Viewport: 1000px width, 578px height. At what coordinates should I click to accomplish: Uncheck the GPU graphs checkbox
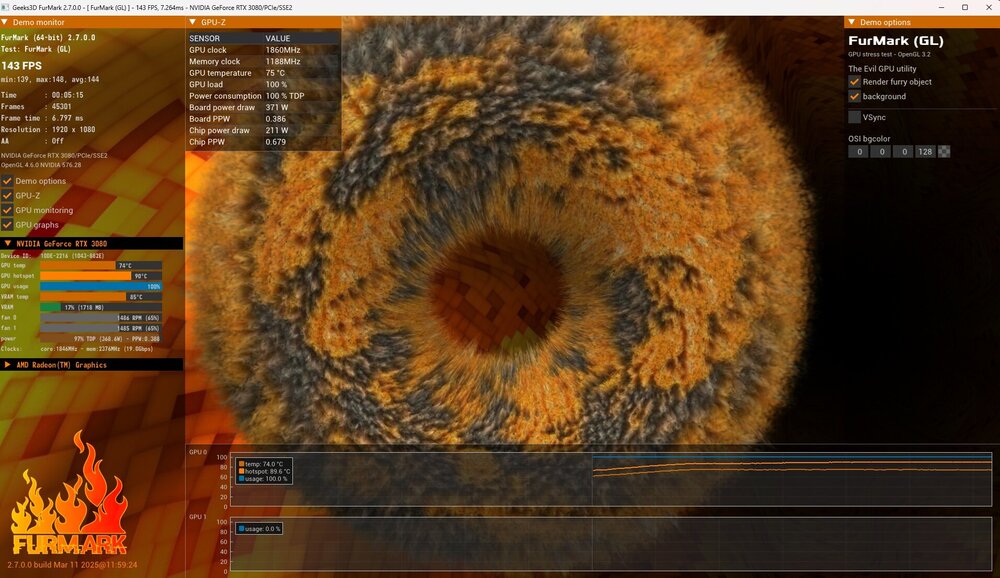click(x=7, y=225)
